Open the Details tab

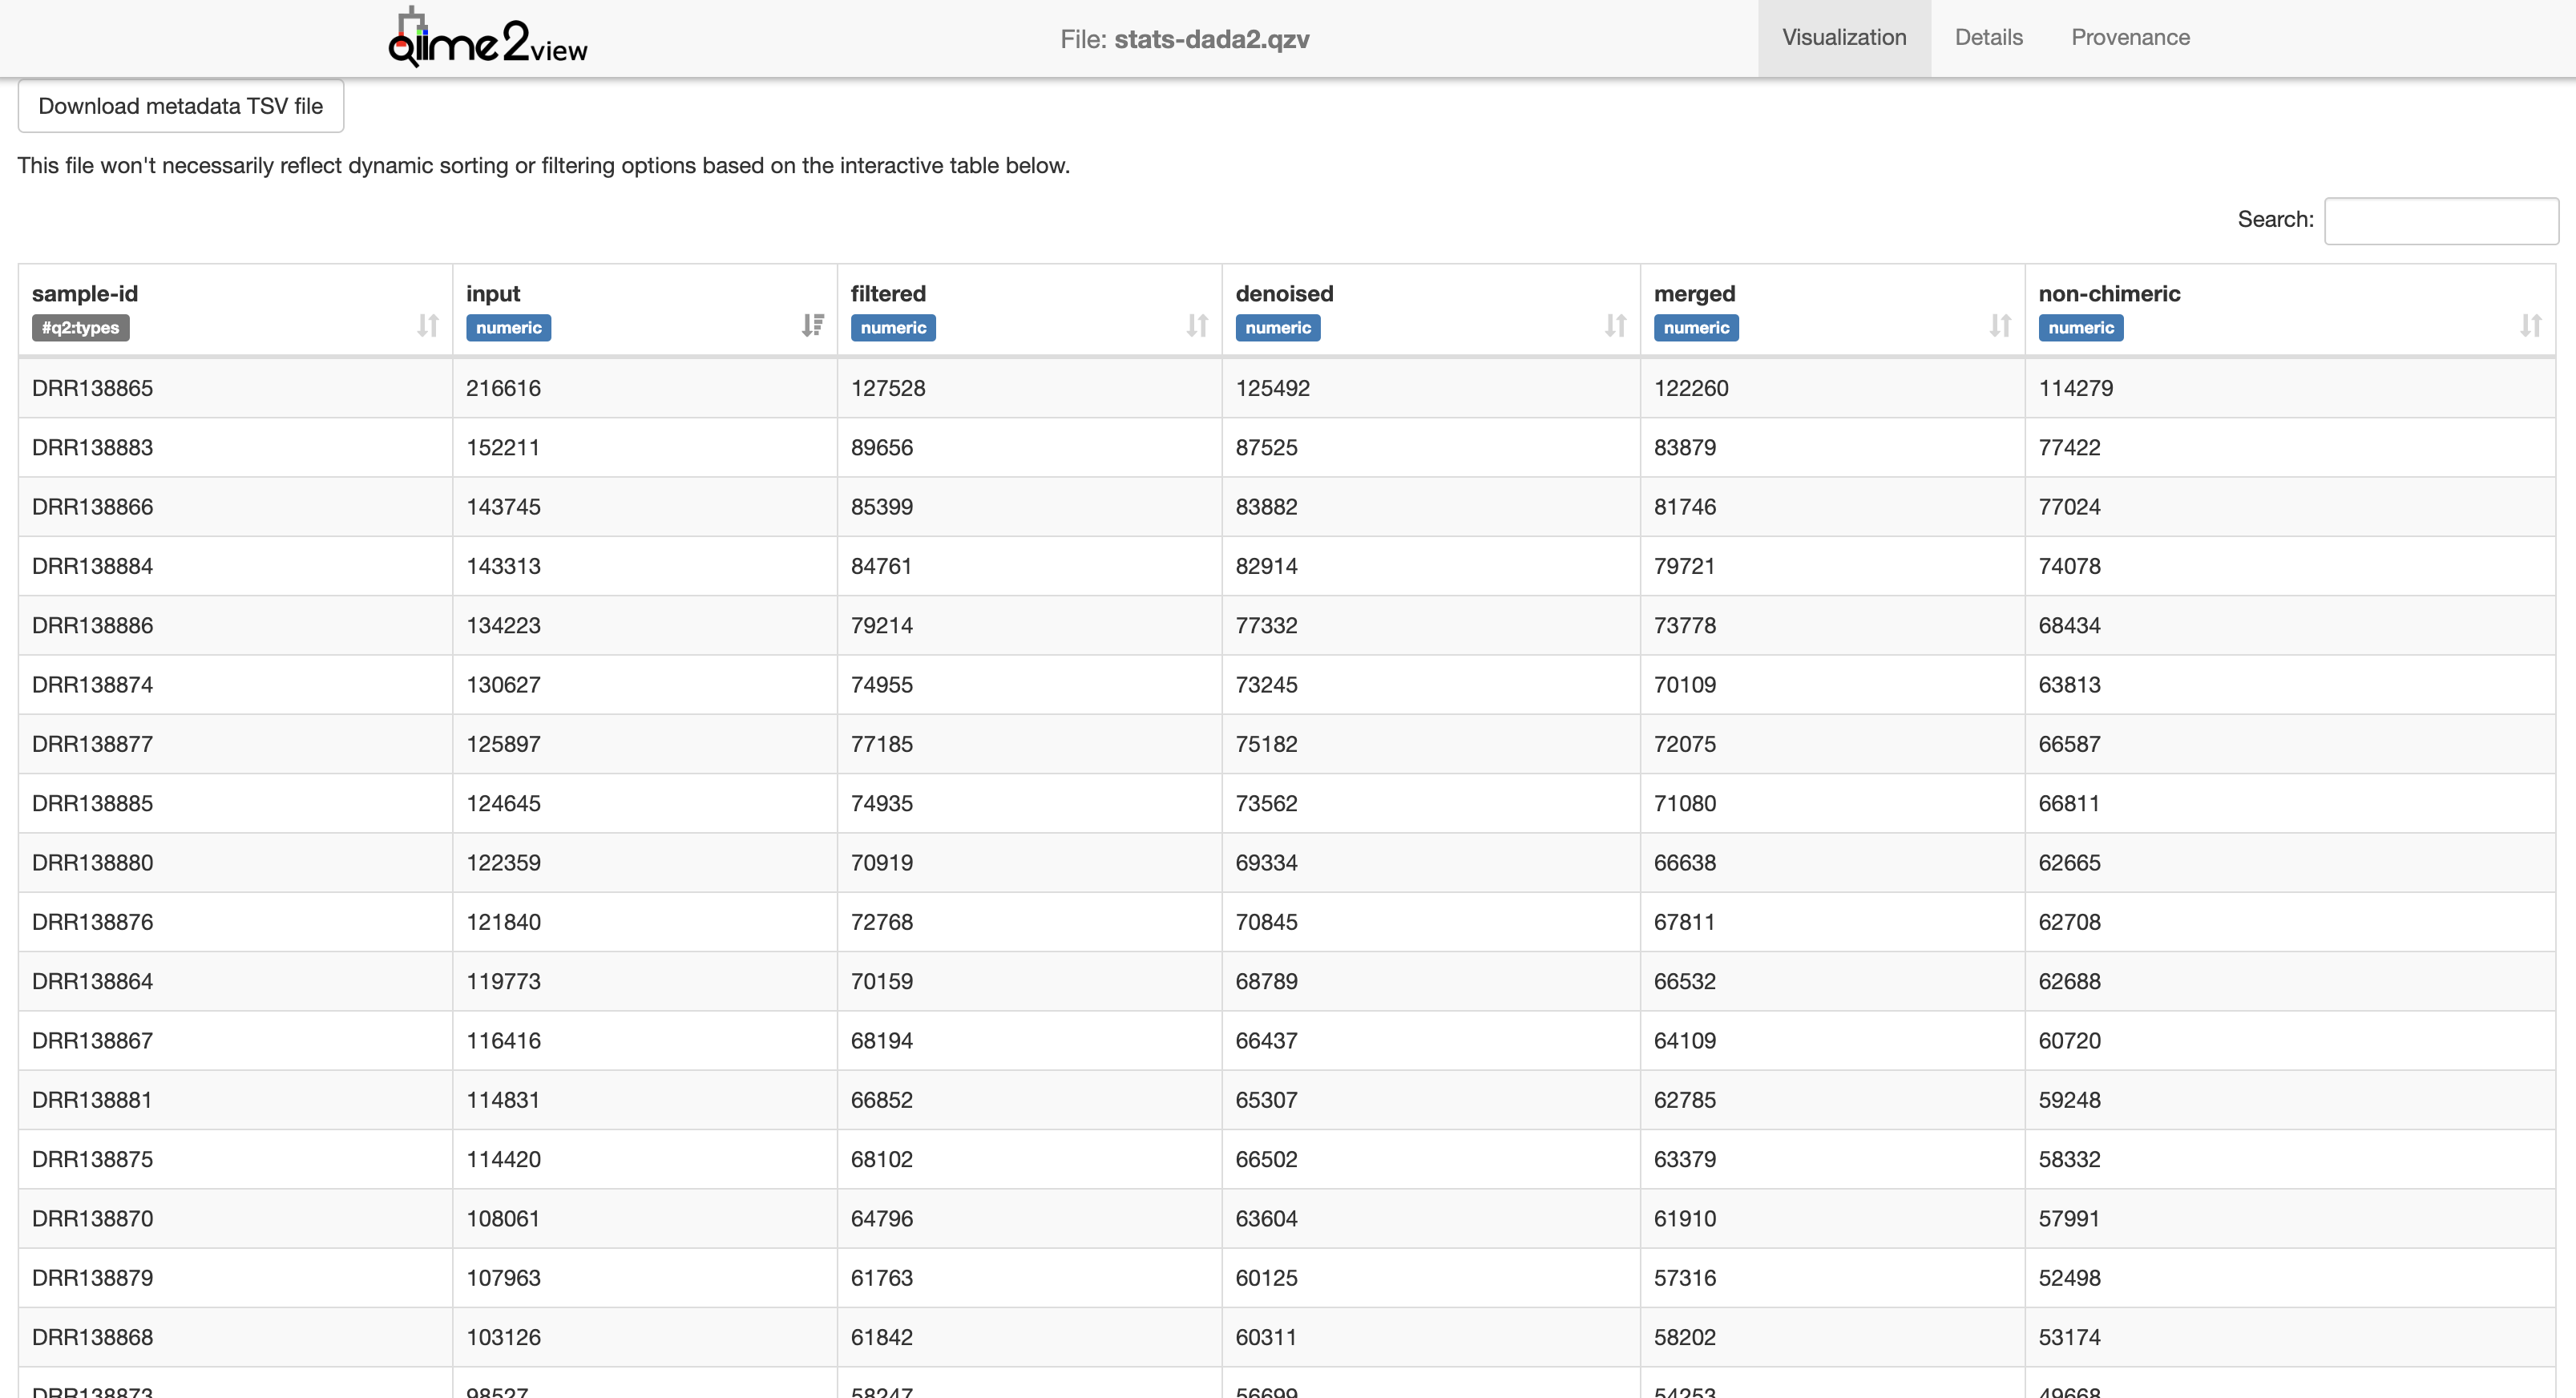[x=1988, y=38]
